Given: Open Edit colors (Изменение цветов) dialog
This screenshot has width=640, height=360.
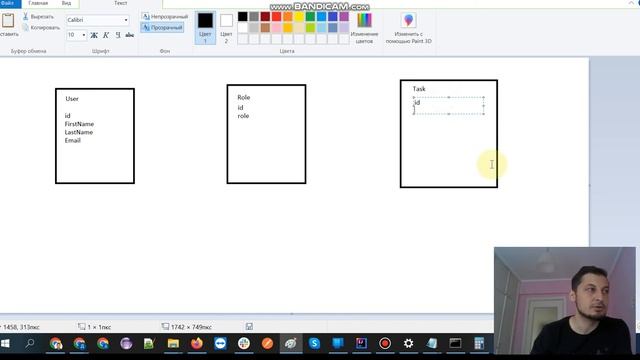Looking at the screenshot, I should (x=364, y=28).
